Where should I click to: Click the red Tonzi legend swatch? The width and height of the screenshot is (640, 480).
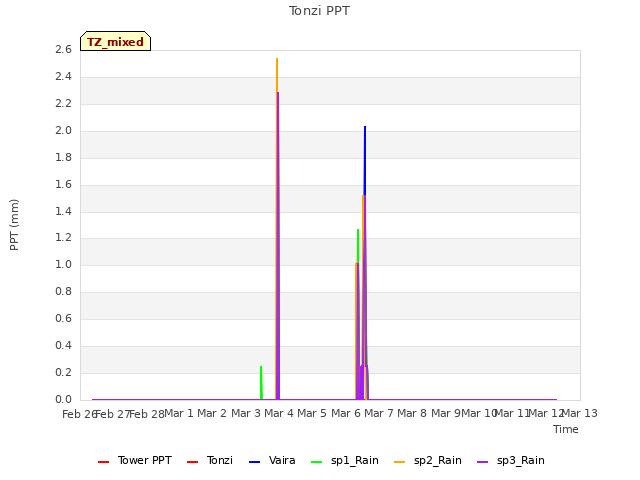pyautogui.click(x=192, y=462)
